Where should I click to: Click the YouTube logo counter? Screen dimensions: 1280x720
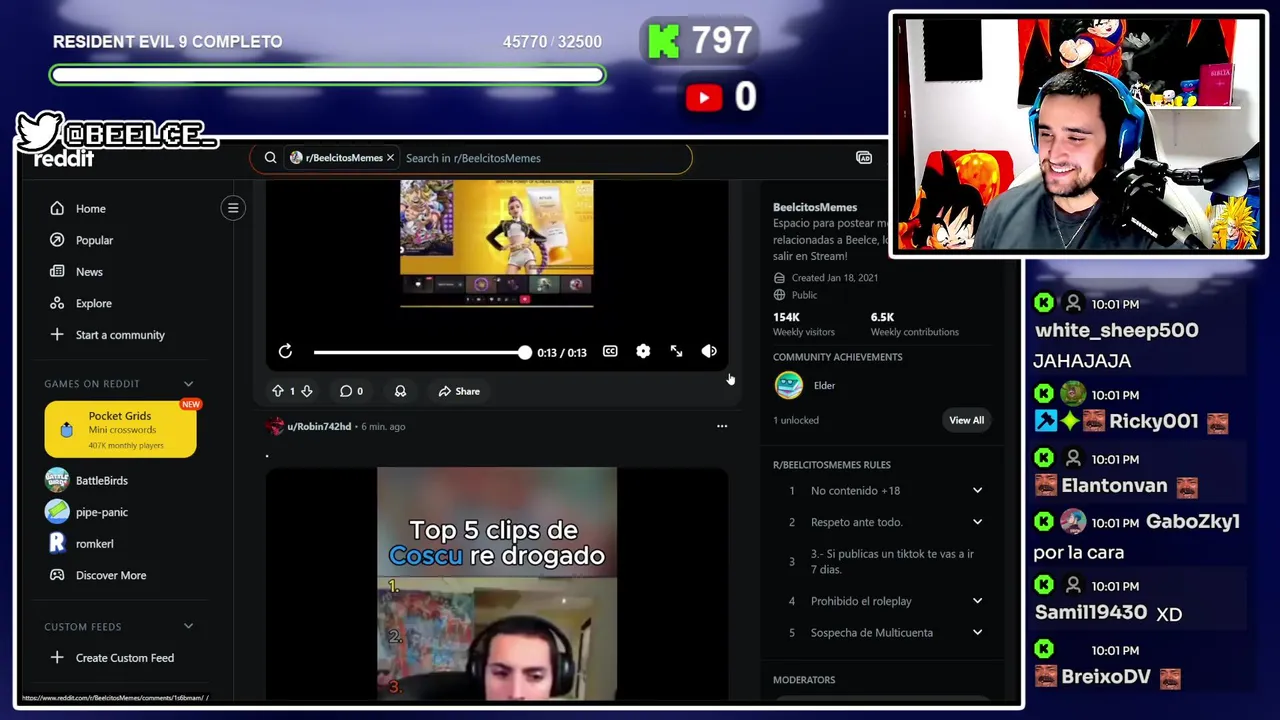click(704, 97)
